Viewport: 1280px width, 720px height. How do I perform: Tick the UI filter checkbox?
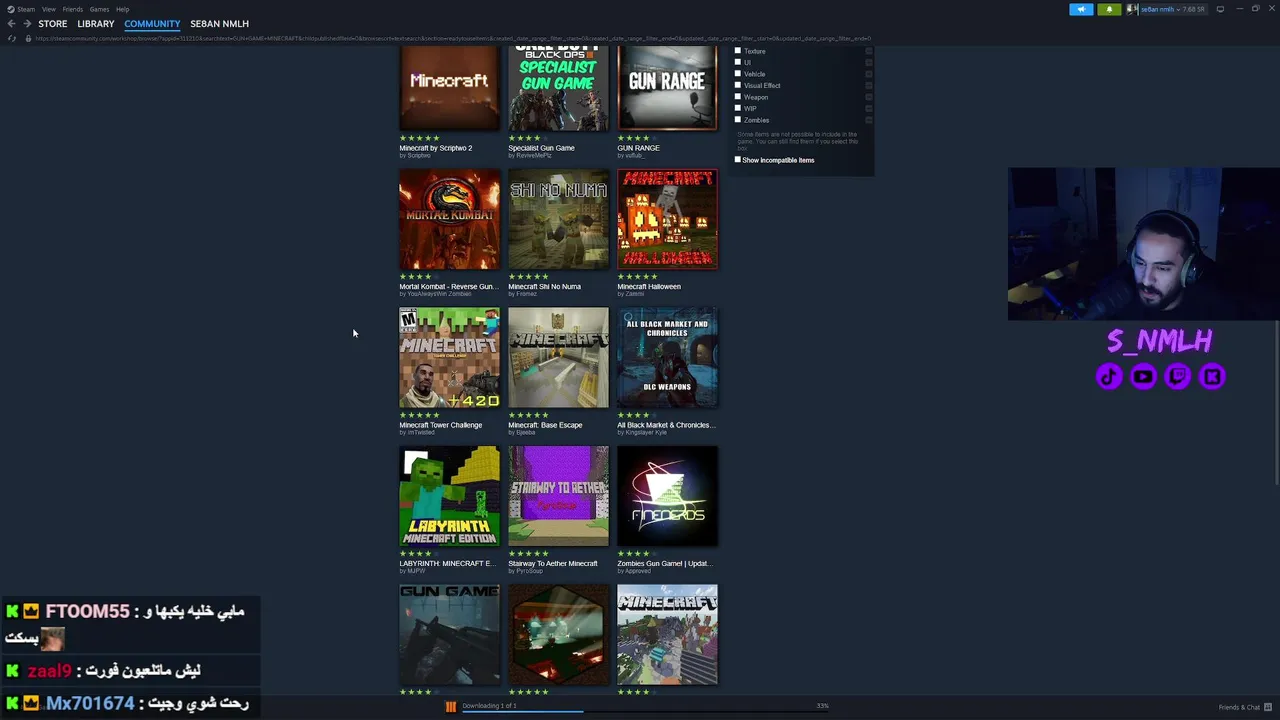pos(738,62)
